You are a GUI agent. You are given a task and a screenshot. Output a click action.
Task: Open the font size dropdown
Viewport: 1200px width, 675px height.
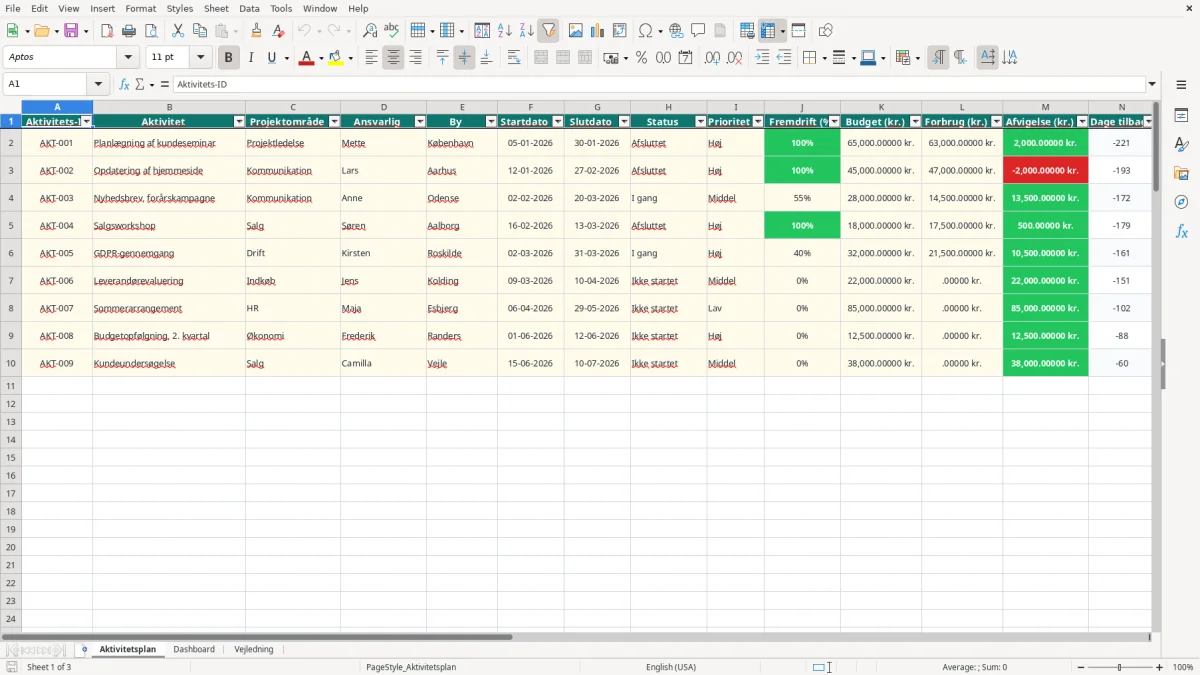point(200,58)
